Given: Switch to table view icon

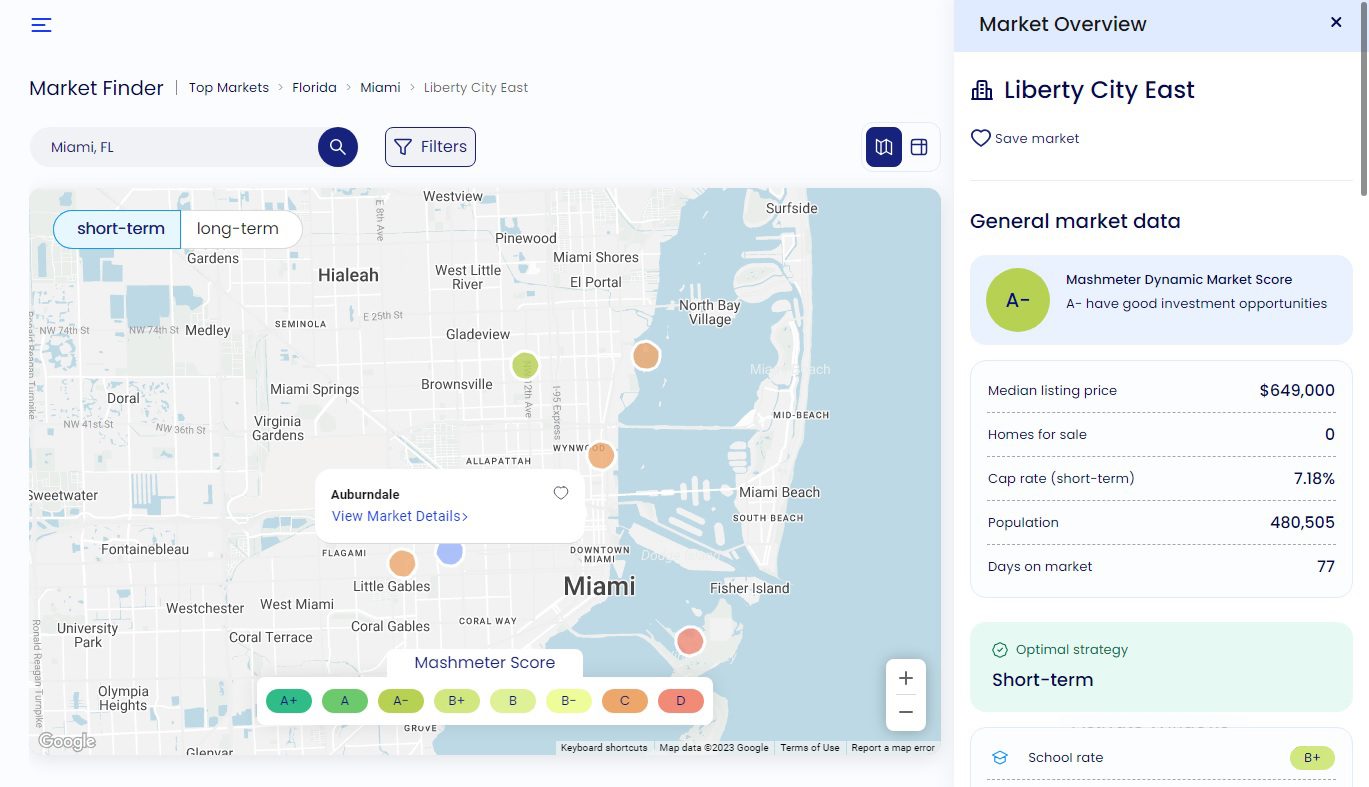Looking at the screenshot, I should 918,146.
